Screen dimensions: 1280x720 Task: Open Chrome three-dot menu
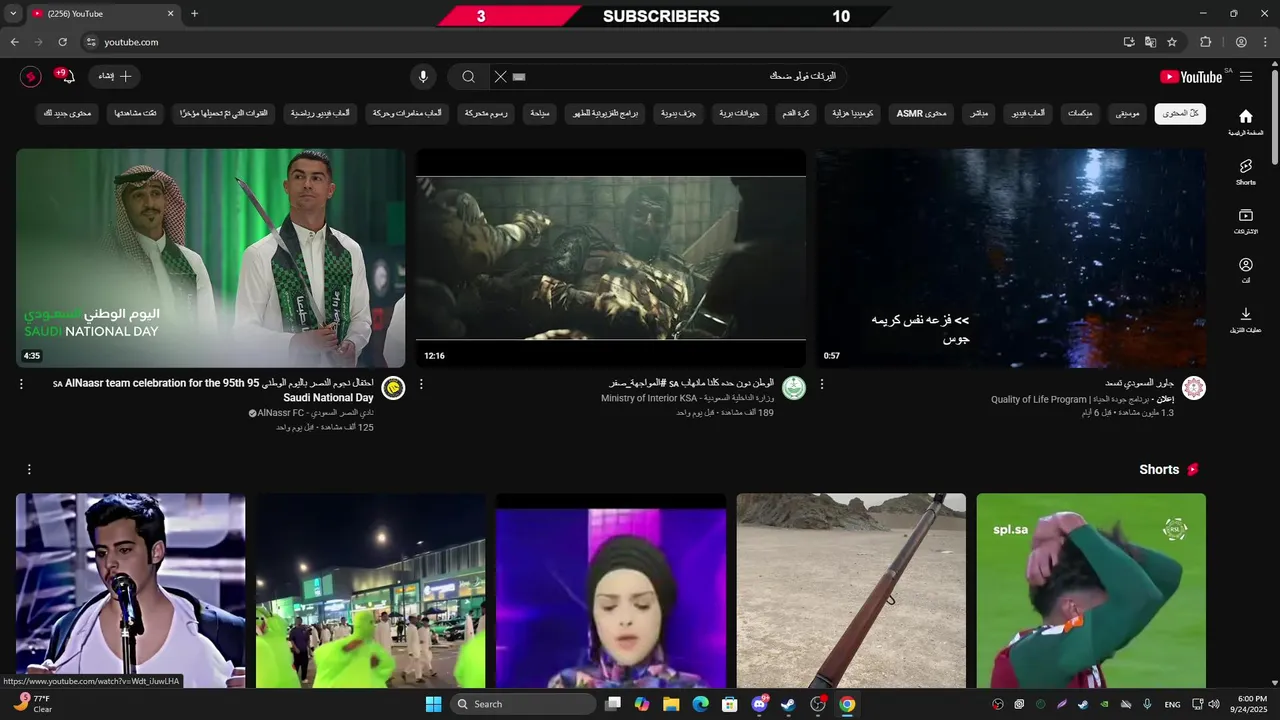(1265, 42)
